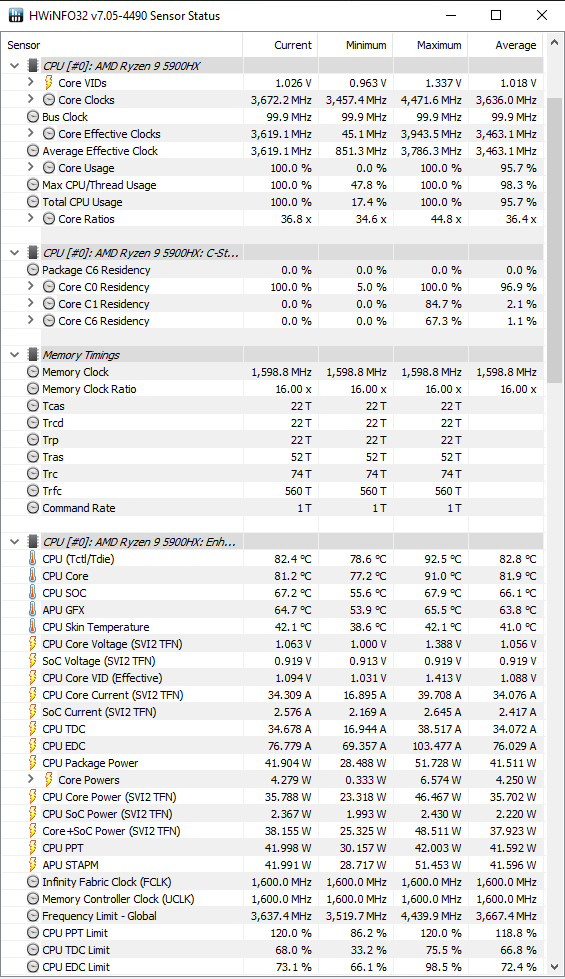Select the SoC Voltage (SVI2 TFN) row
565x979 pixels.
[x=272, y=661]
